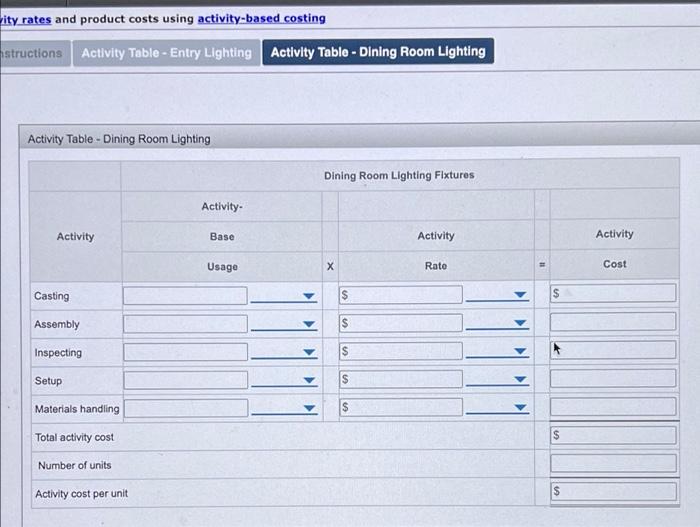Click Assembly activity-base usage input field

(x=185, y=324)
